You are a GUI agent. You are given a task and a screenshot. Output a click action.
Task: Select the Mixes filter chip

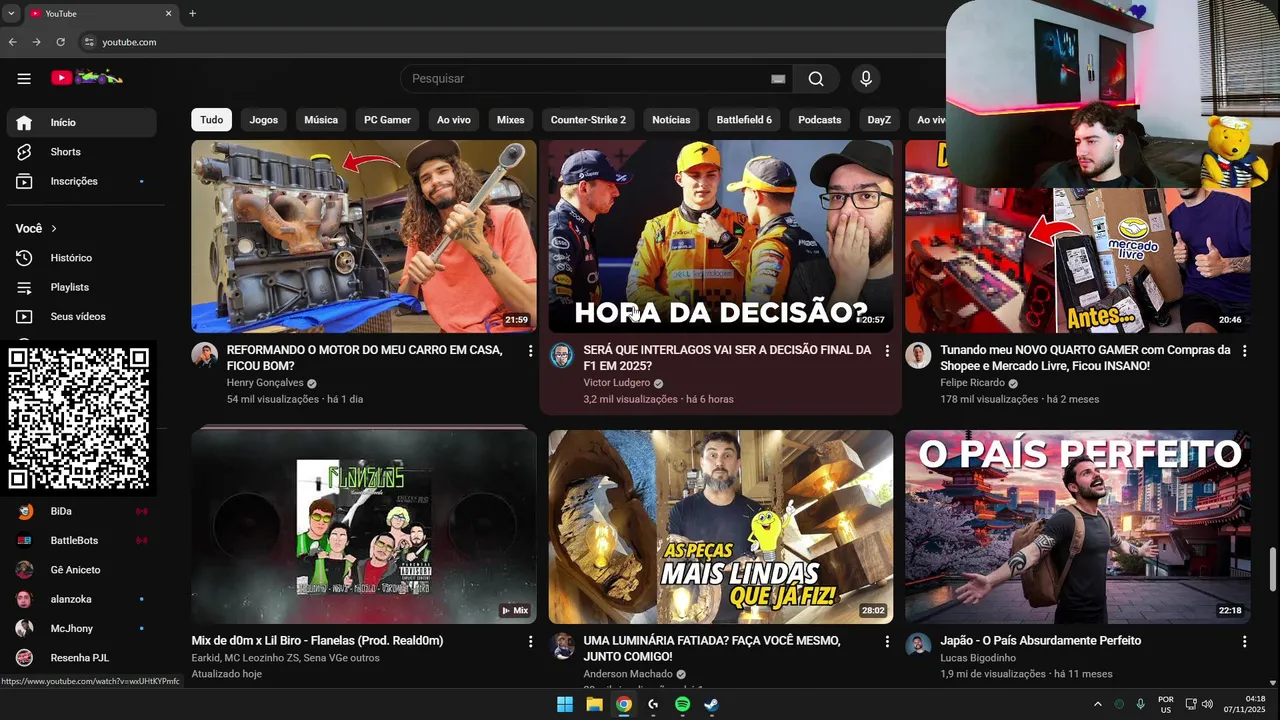point(511,120)
